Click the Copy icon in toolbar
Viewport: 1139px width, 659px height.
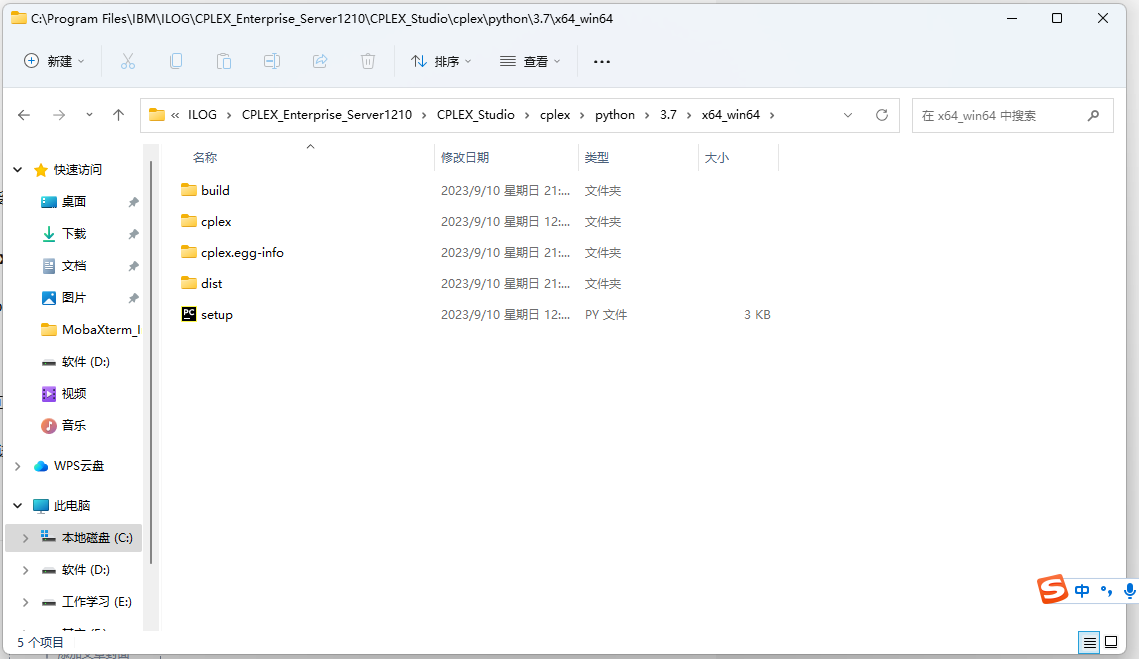tap(176, 62)
